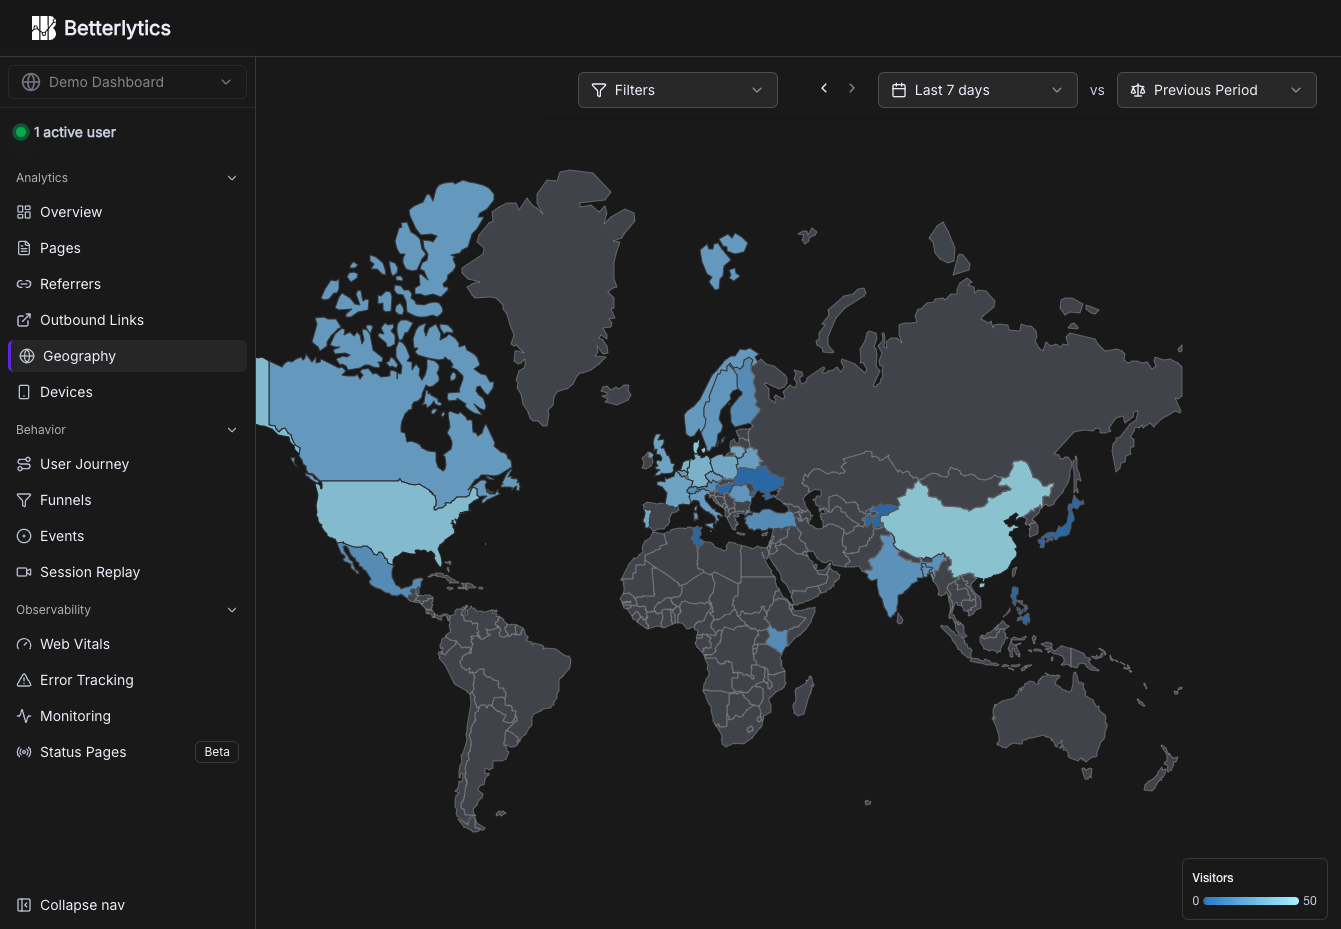Go to the previous time period arrow
The width and height of the screenshot is (1341, 929).
(x=824, y=88)
